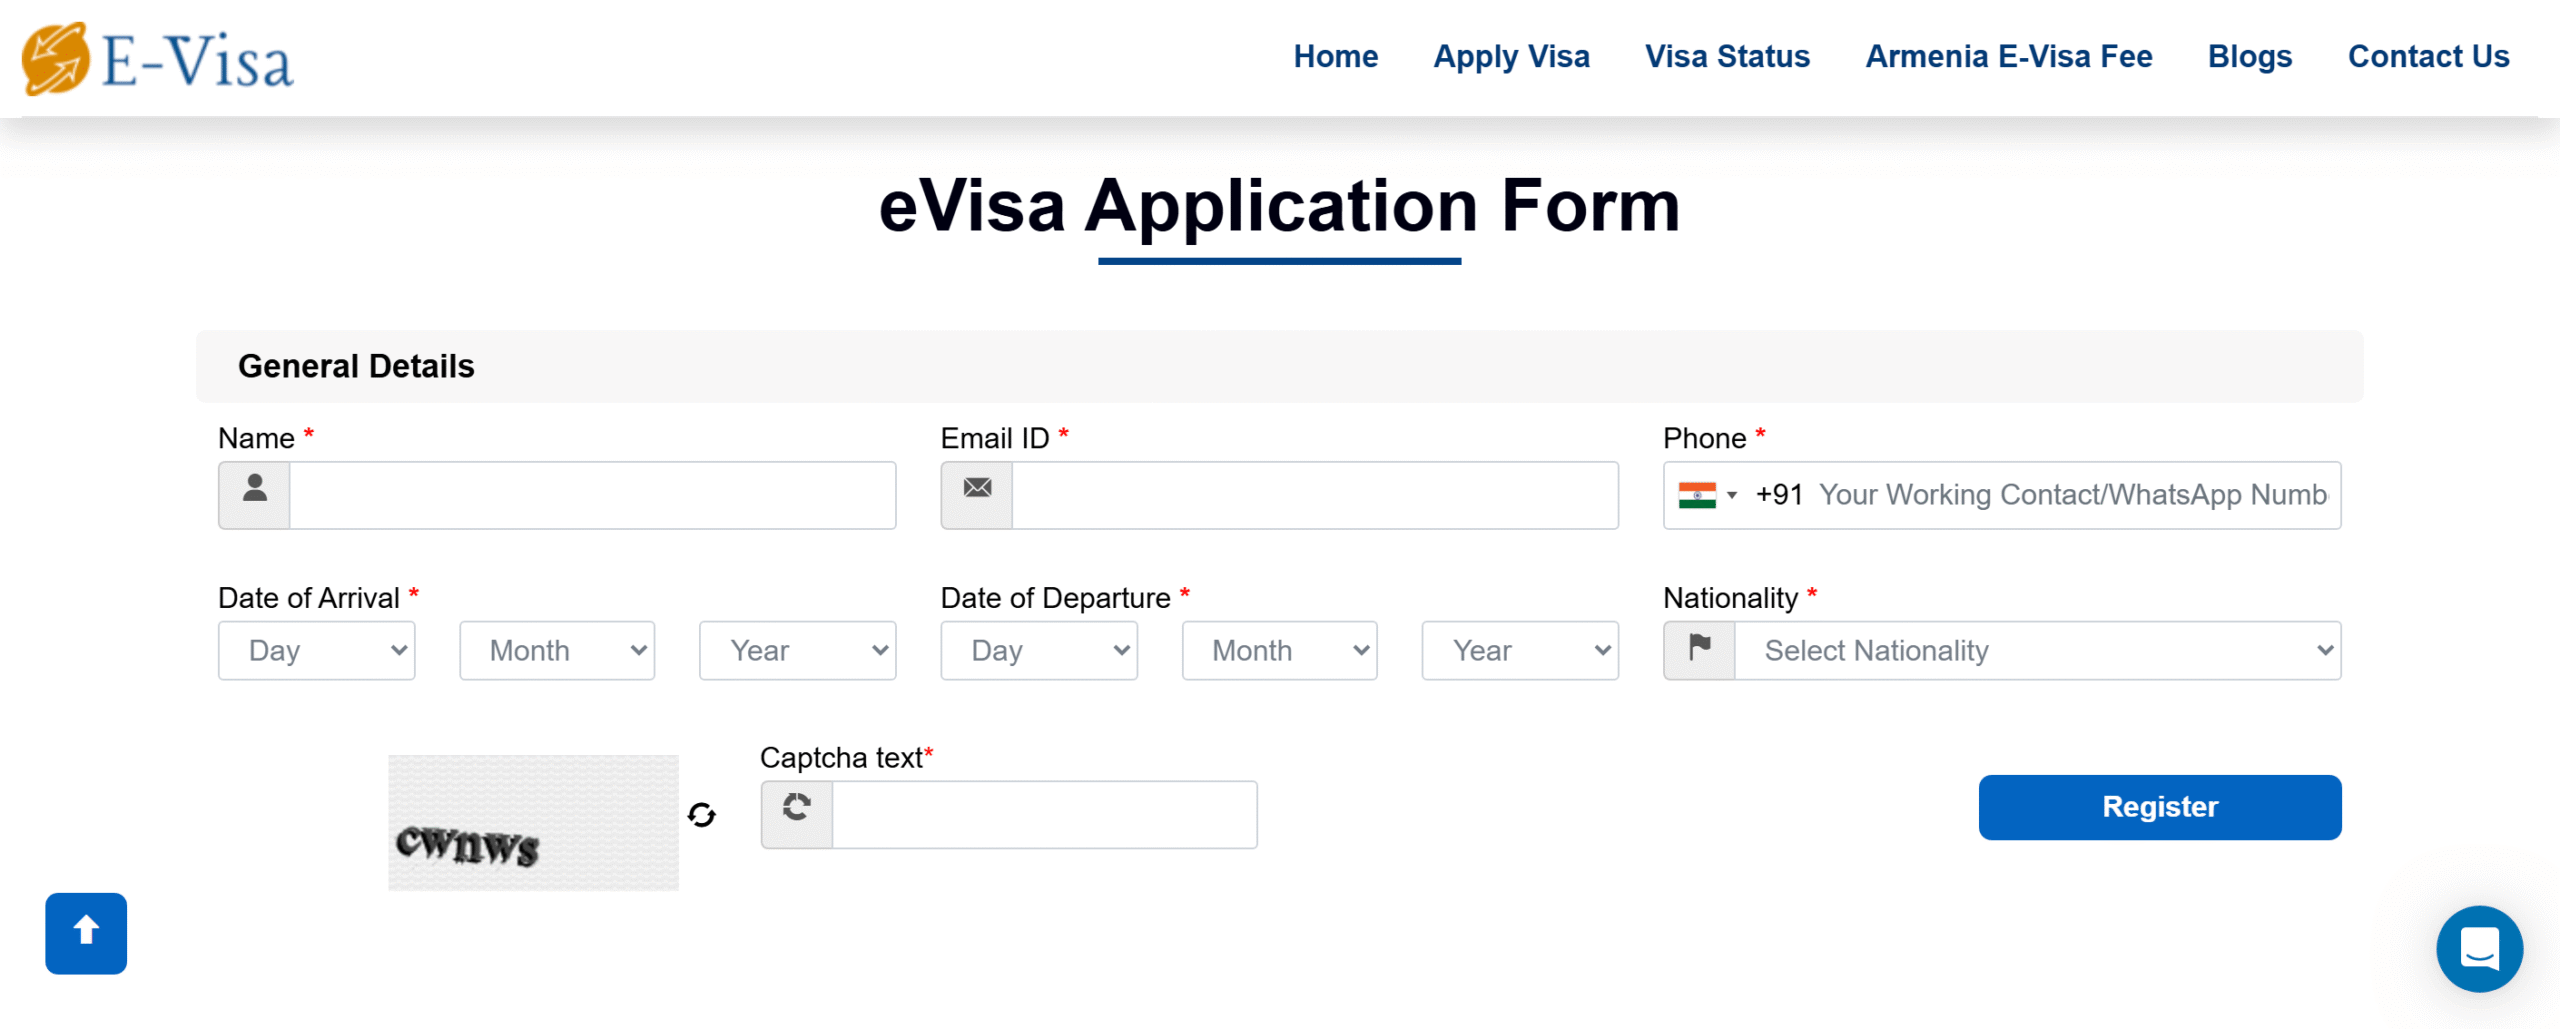Click the Captcha text input field
The image size is (2560, 1029).
click(1044, 814)
